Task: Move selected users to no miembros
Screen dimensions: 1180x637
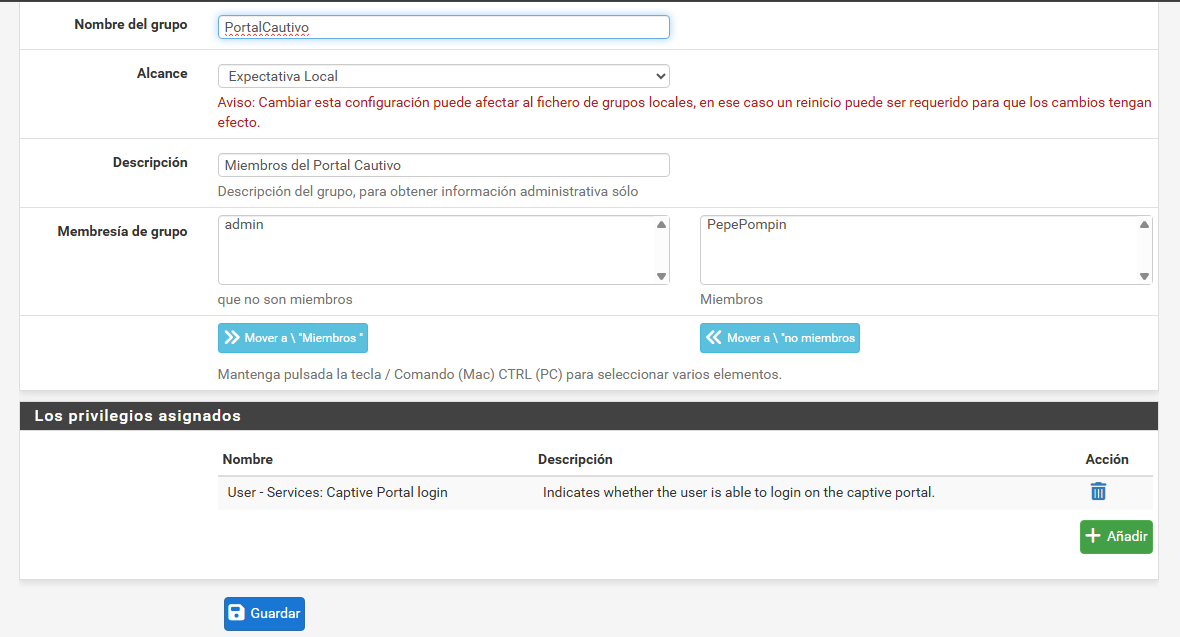Action: click(x=779, y=338)
